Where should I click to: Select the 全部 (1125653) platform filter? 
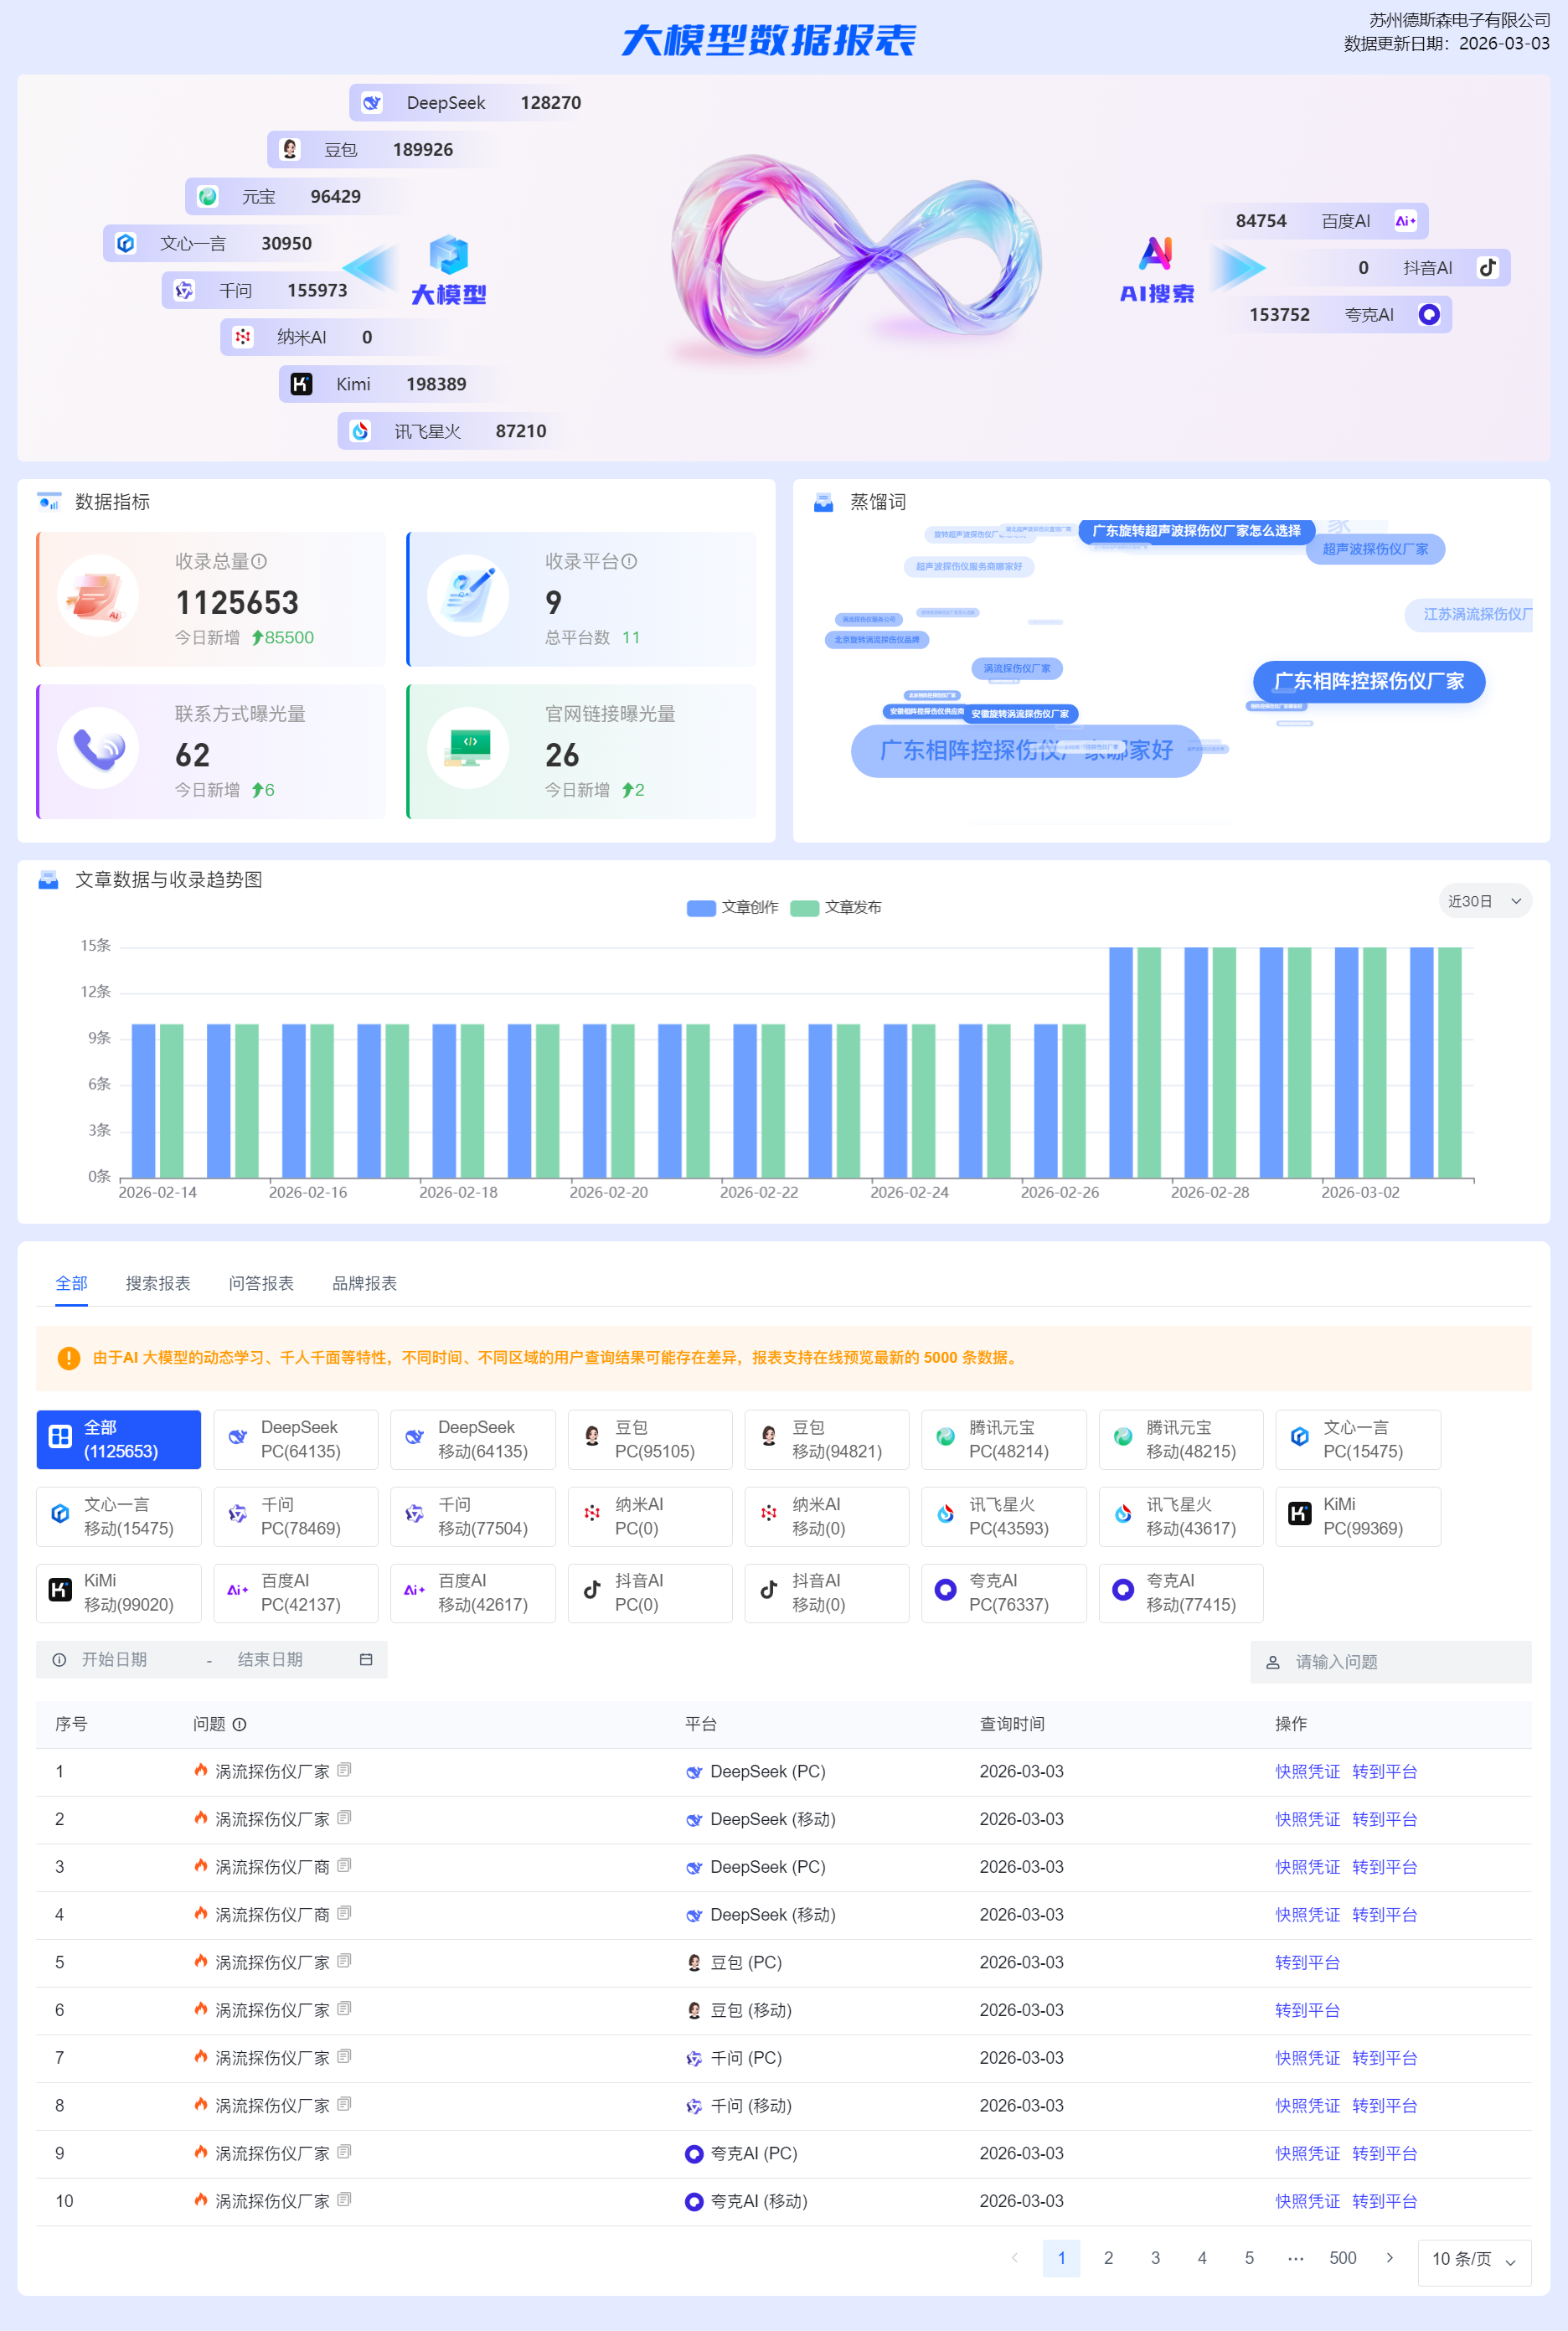coord(119,1440)
